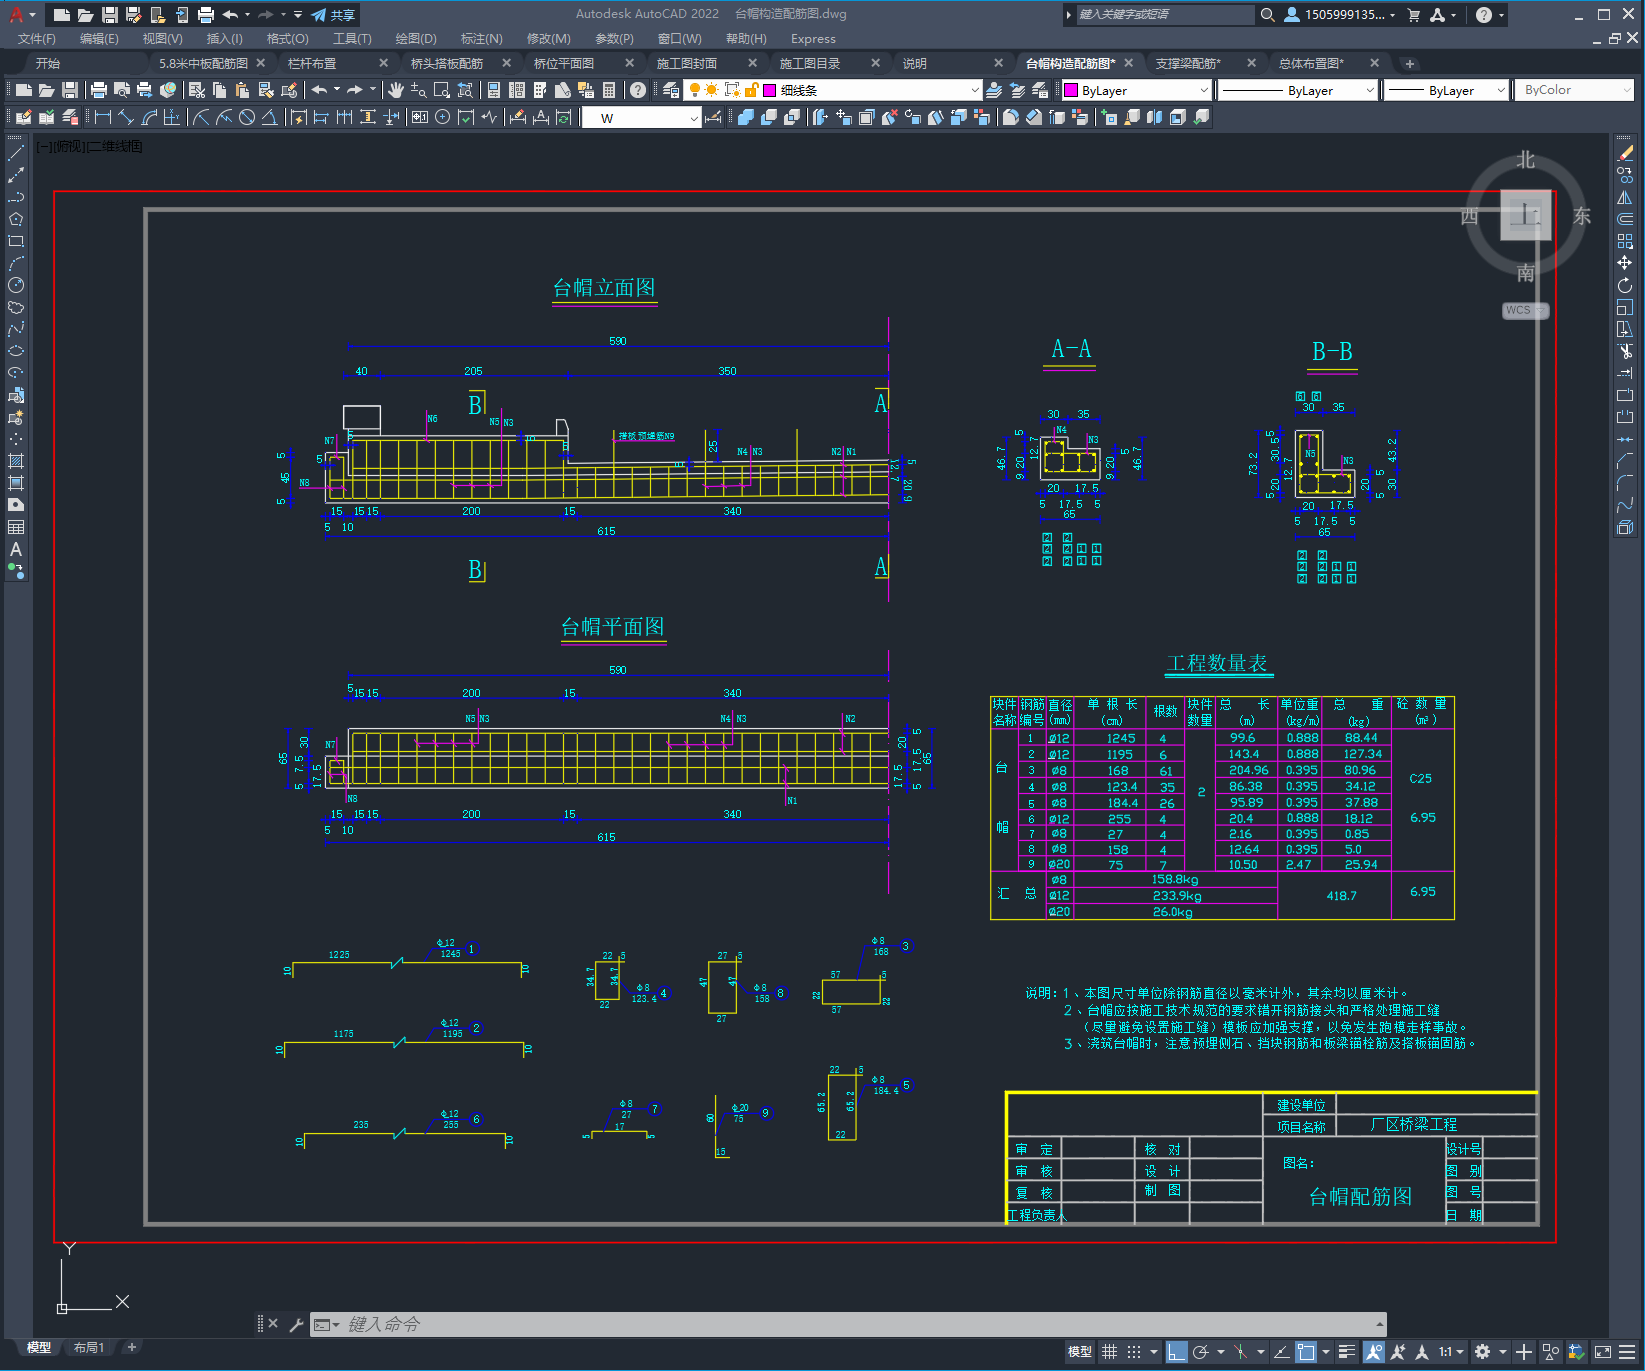
Task: Toggle grid display in status bar
Action: pos(1109,1352)
